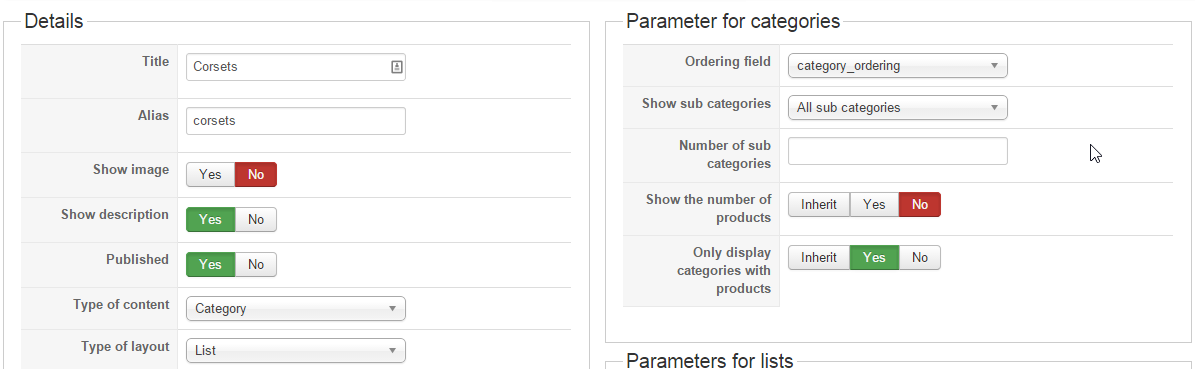The image size is (1195, 369).
Task: Select Yes for Show the number of products
Action: [x=874, y=204]
